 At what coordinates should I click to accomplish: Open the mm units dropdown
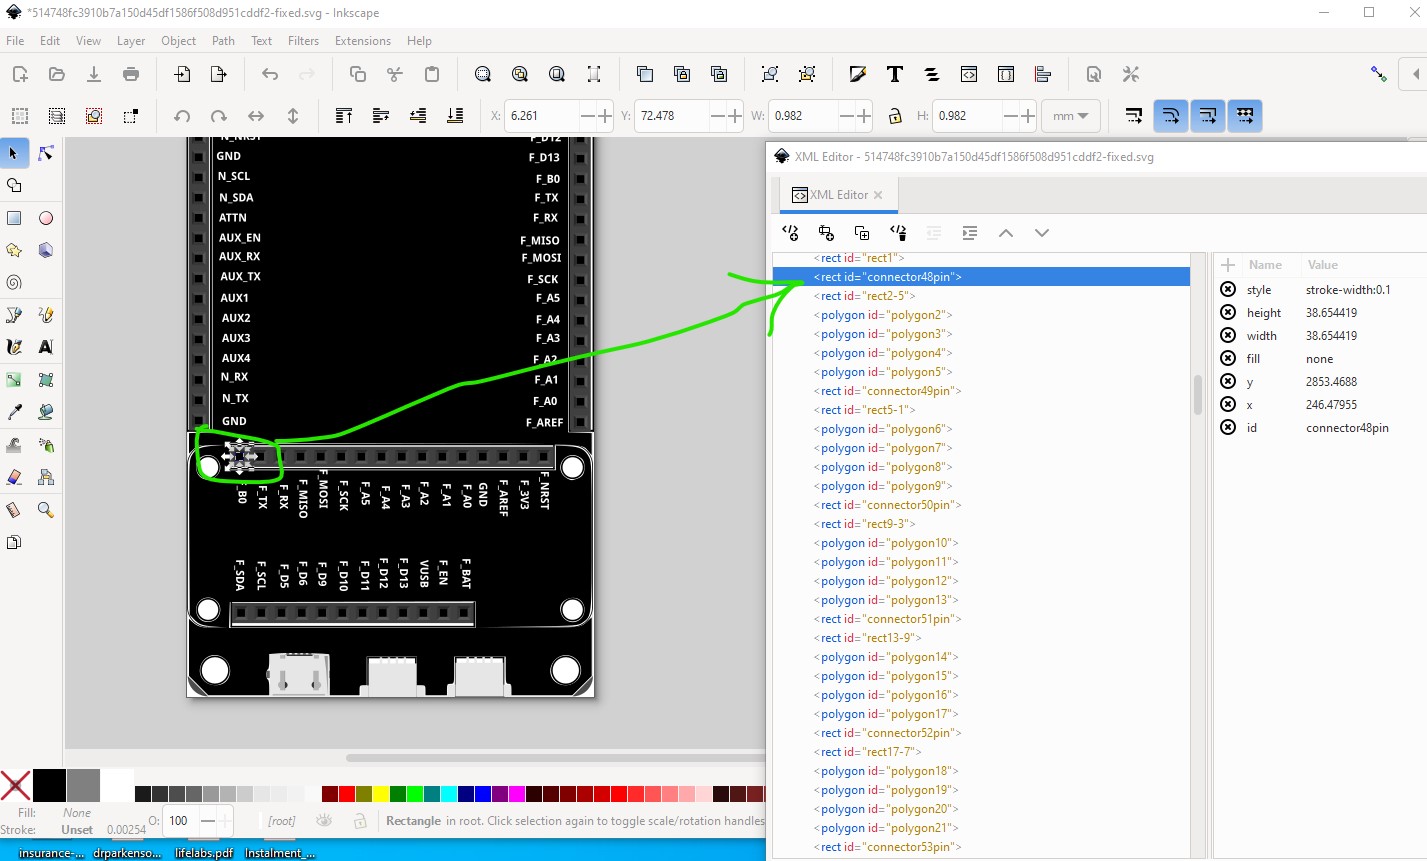click(x=1071, y=116)
